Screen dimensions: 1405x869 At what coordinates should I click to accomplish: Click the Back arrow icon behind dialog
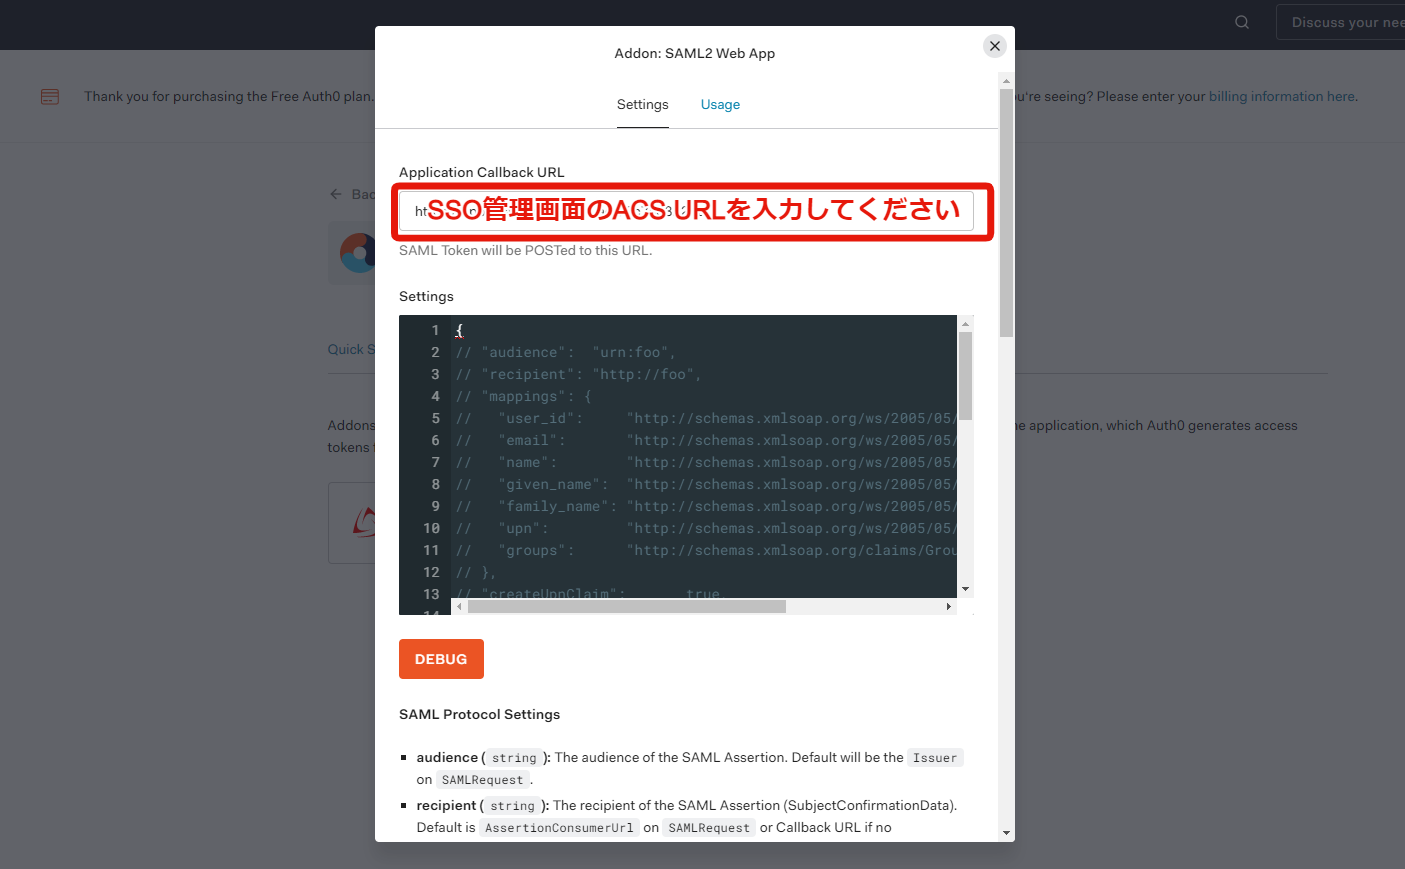tap(336, 194)
